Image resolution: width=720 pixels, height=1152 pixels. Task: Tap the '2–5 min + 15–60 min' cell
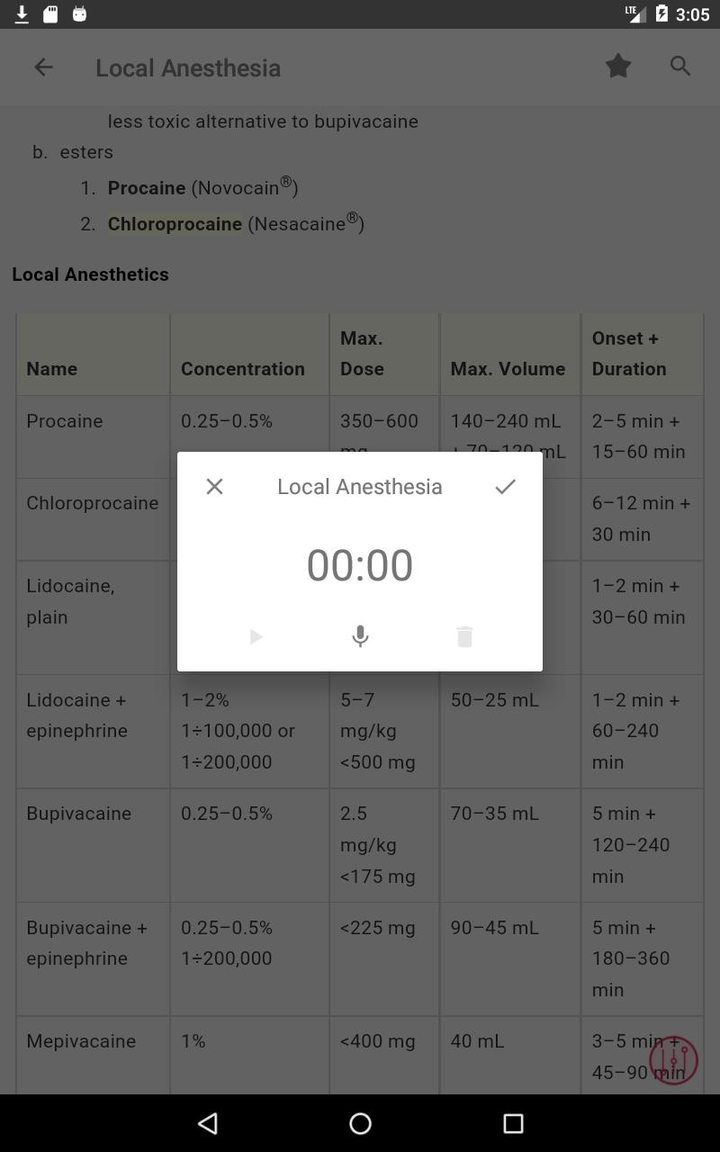tap(642, 436)
